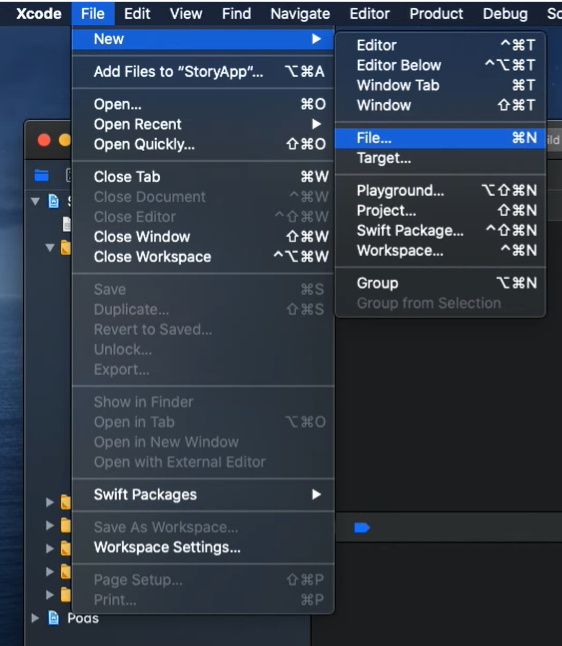
Task: Click the Pods project file icon
Action: click(54, 618)
